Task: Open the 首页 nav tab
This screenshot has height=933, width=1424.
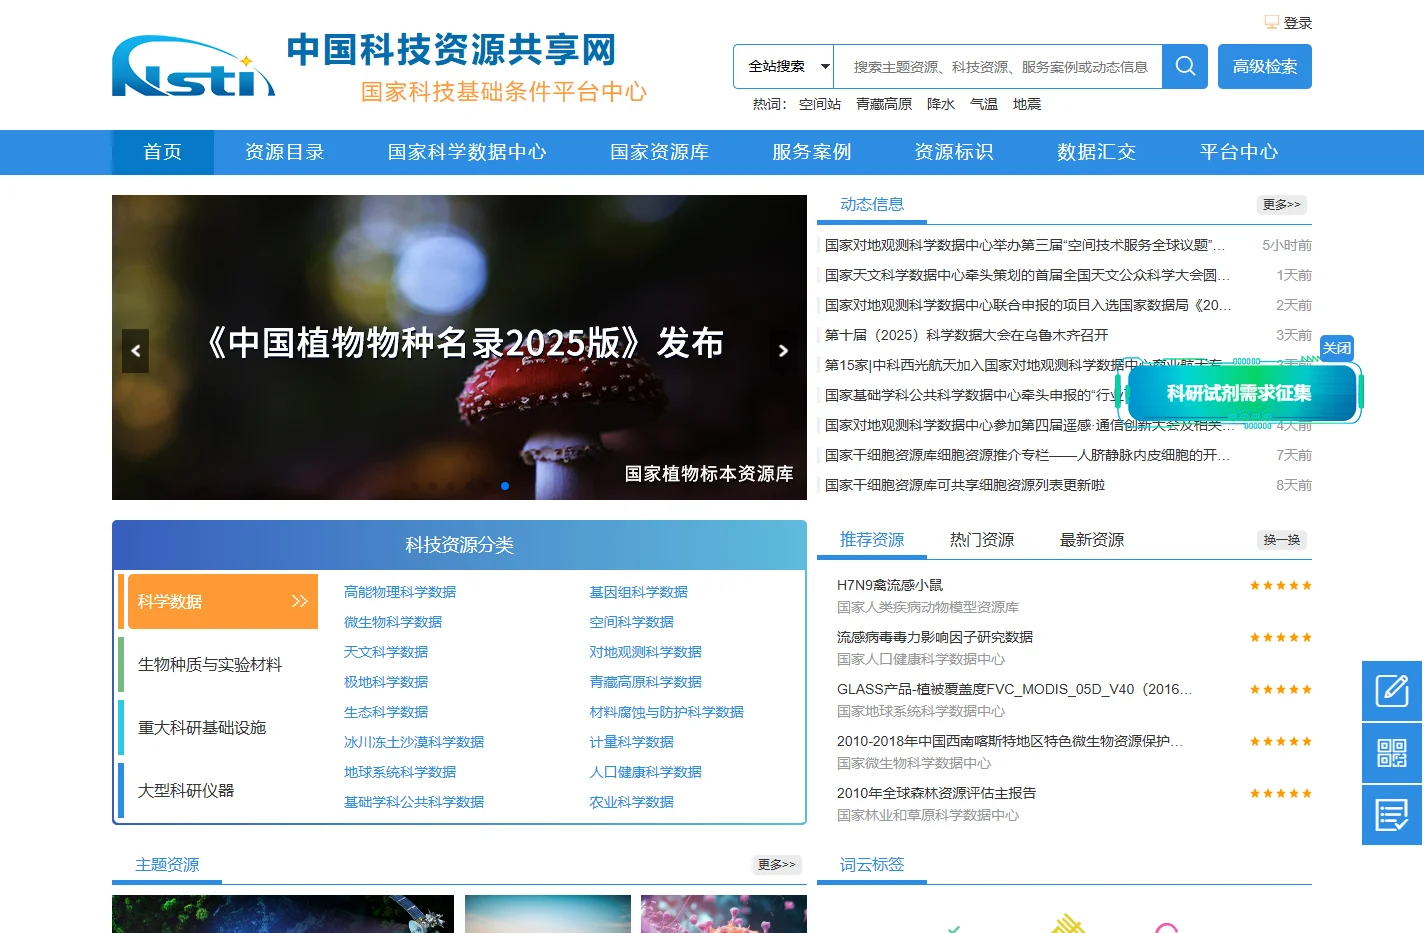Action: pyautogui.click(x=163, y=152)
